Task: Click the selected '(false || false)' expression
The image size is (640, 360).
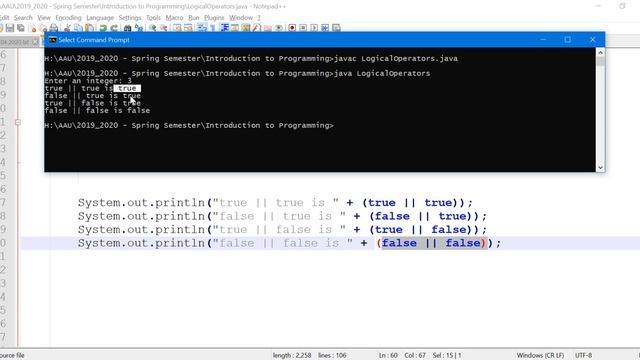Action: [x=432, y=243]
